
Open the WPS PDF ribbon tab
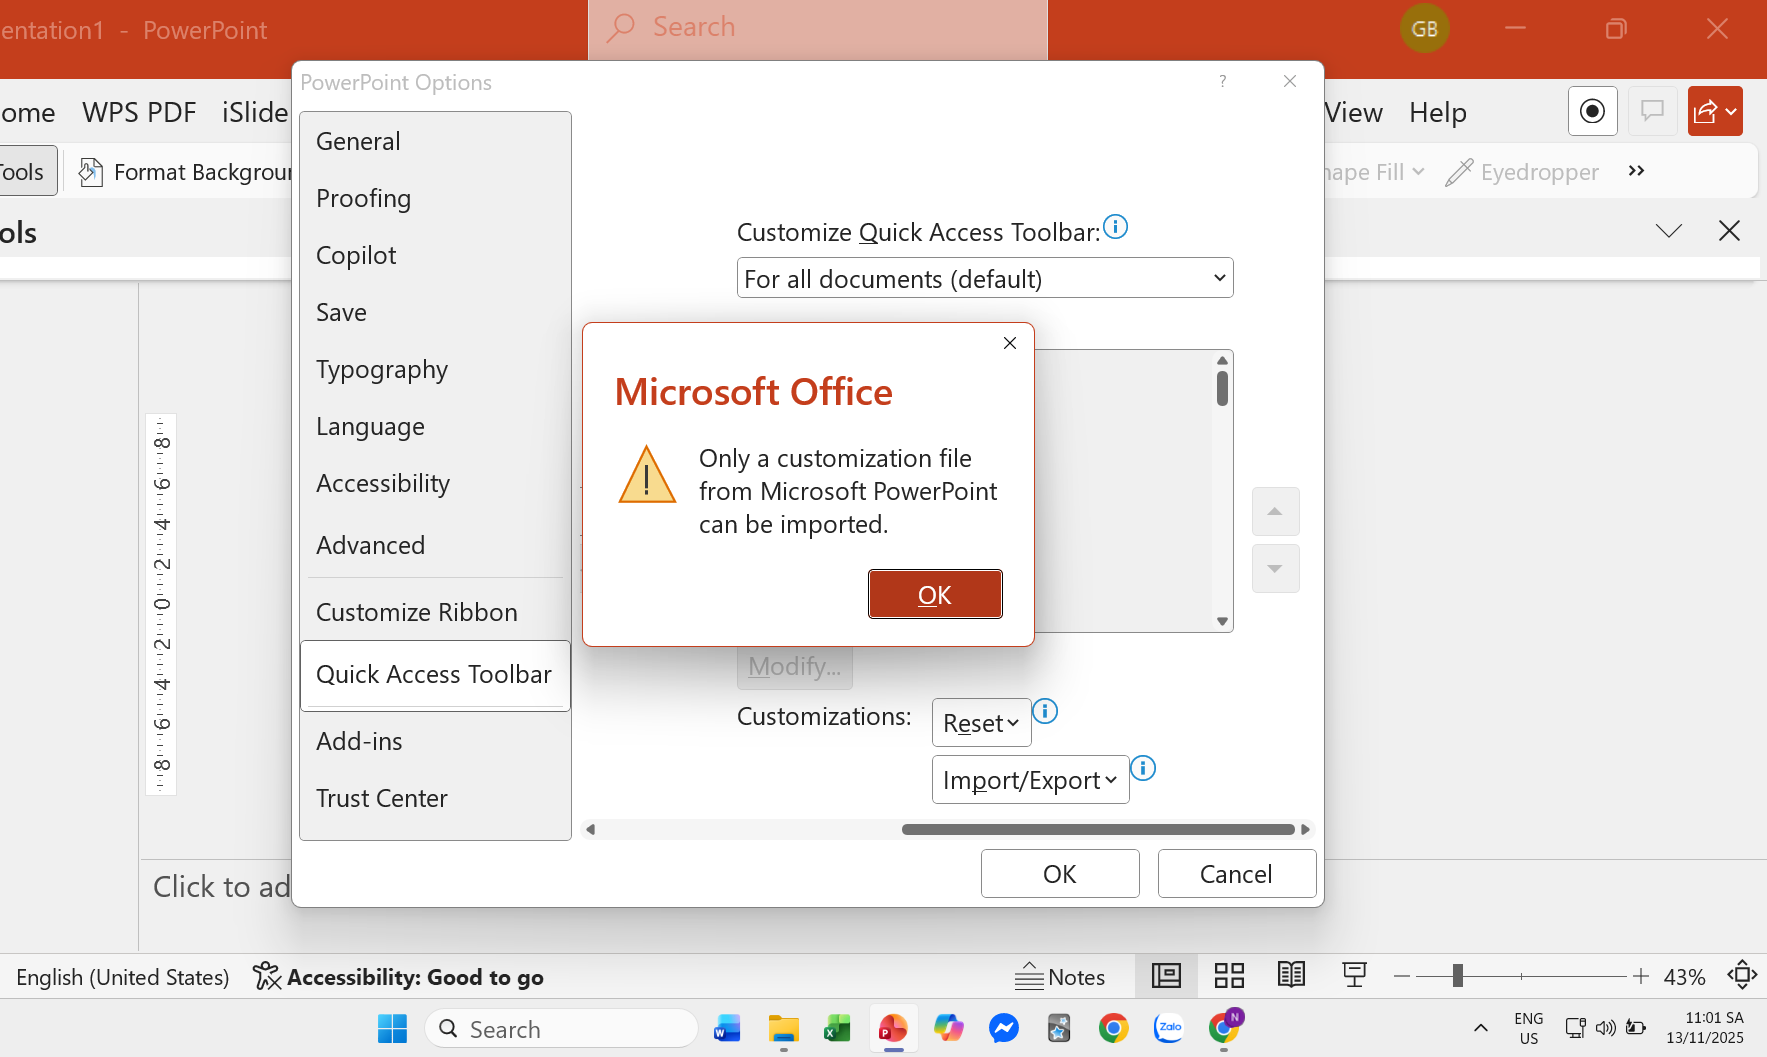pyautogui.click(x=139, y=112)
